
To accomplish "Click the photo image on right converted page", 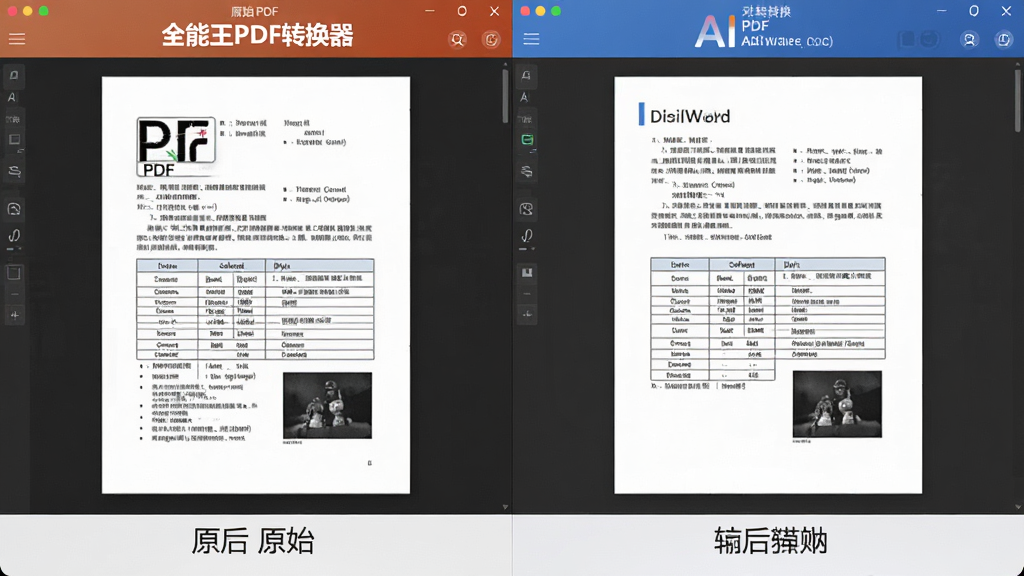I will (837, 404).
